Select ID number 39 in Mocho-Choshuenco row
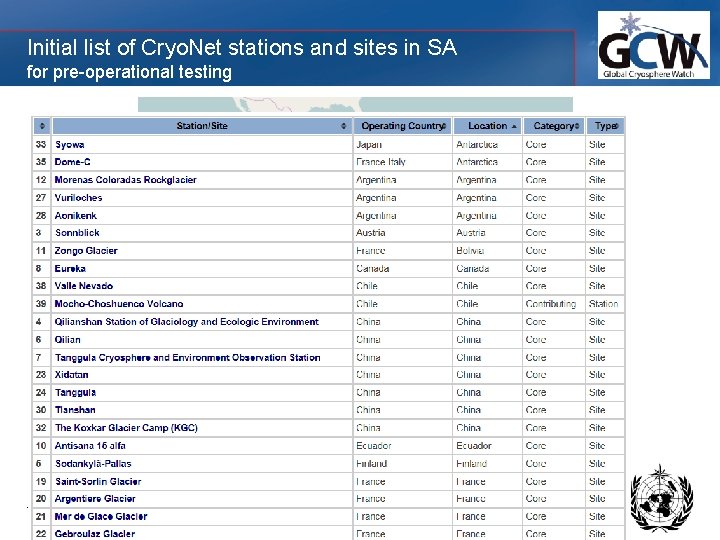The width and height of the screenshot is (720, 540). [x=41, y=304]
